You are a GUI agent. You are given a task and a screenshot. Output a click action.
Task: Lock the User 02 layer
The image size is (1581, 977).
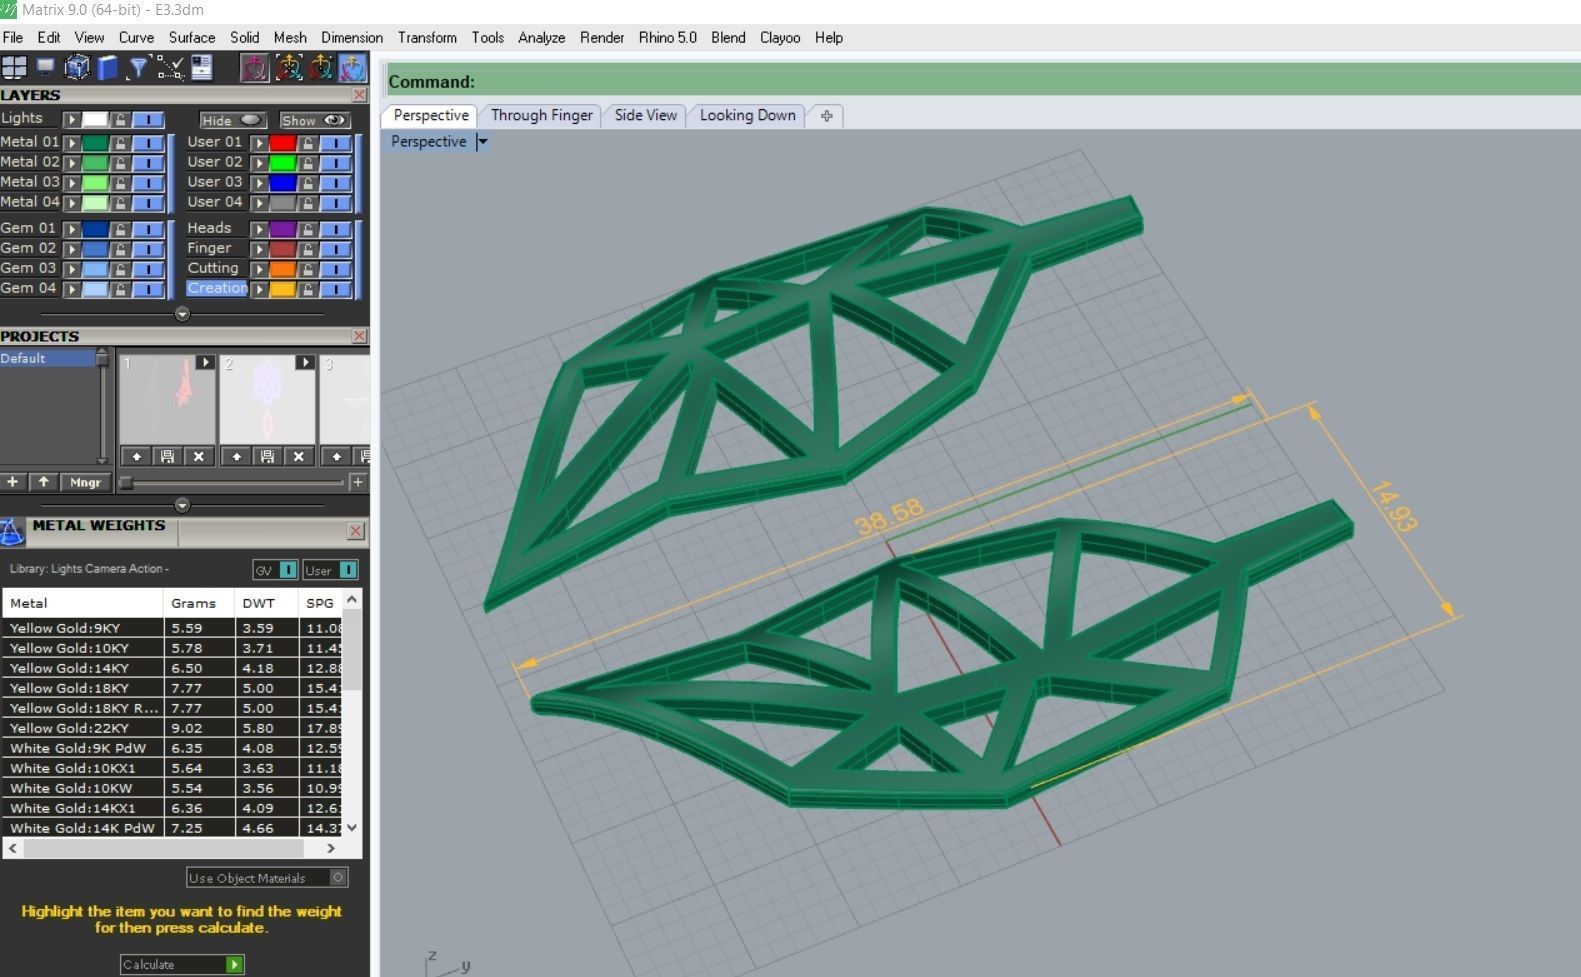[308, 163]
